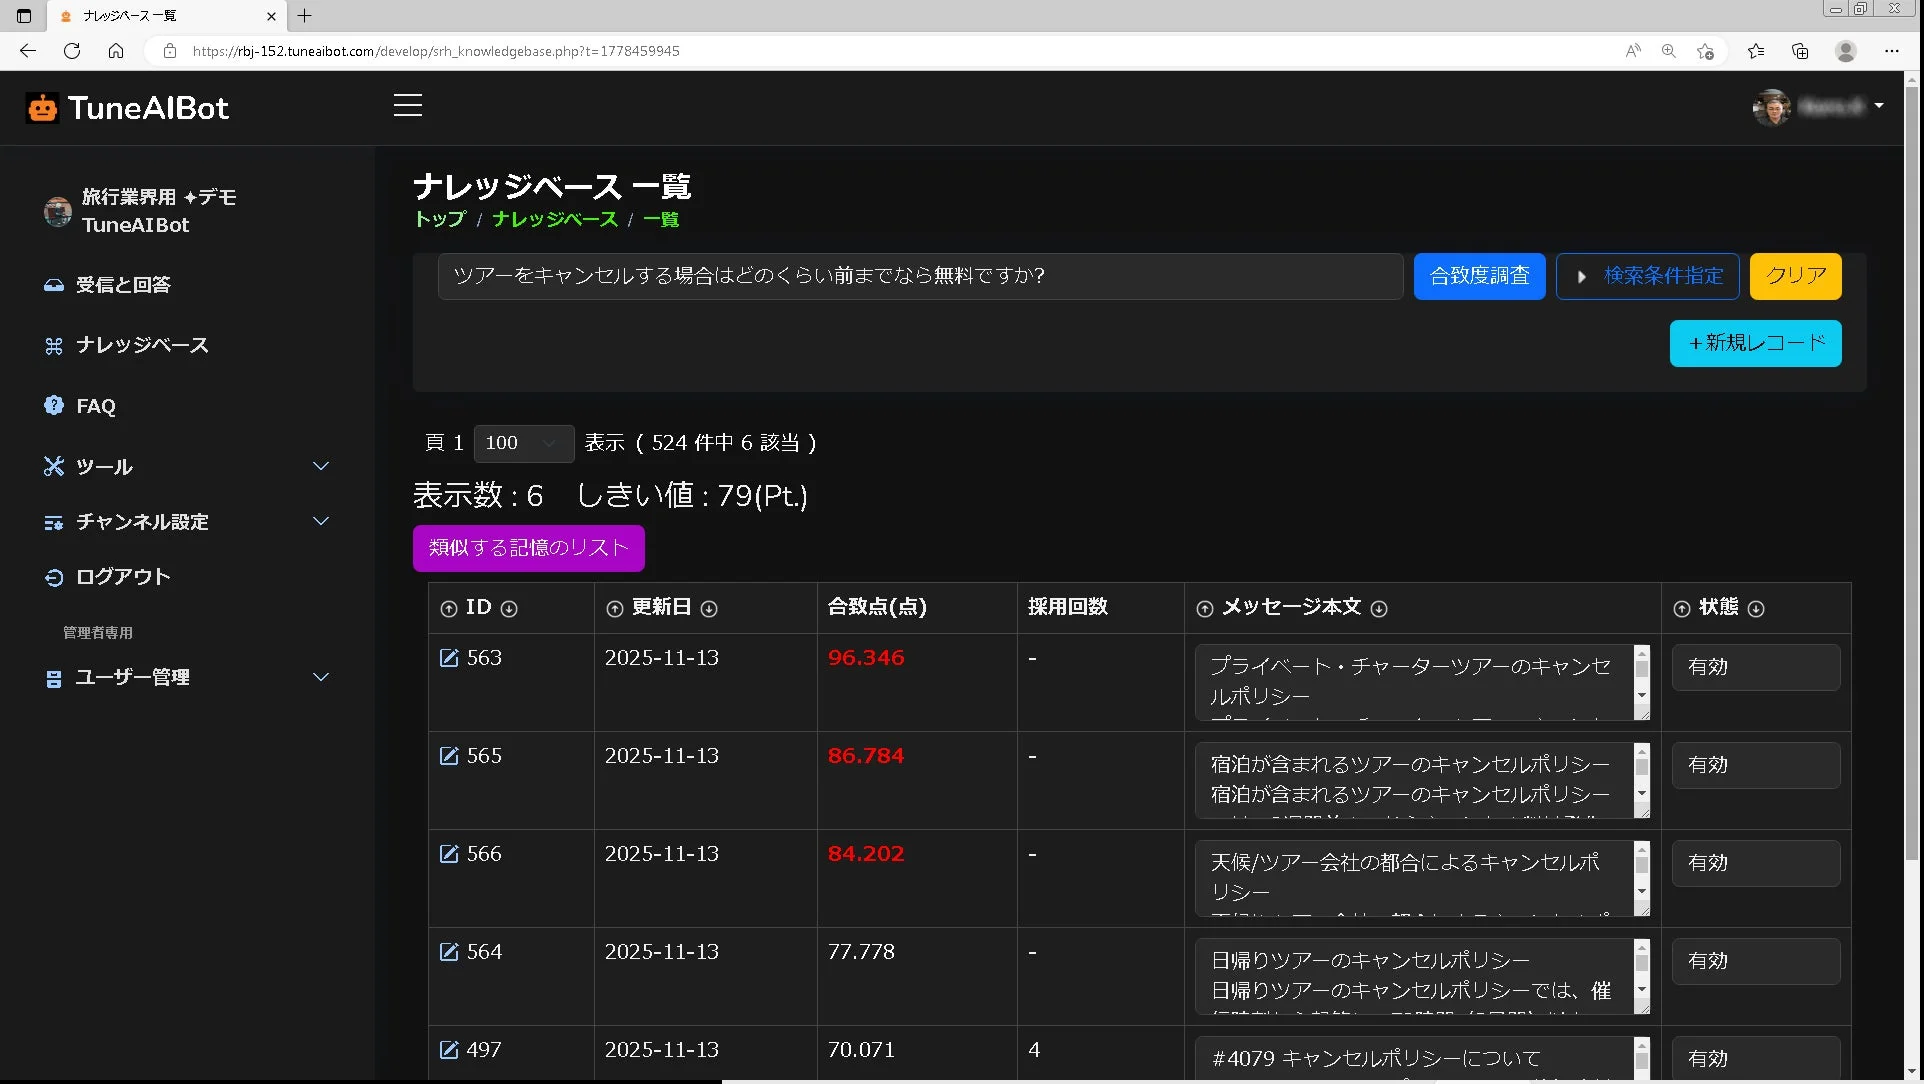Open browser zoom magnifier icon
This screenshot has width=1924, height=1084.
[x=1669, y=51]
